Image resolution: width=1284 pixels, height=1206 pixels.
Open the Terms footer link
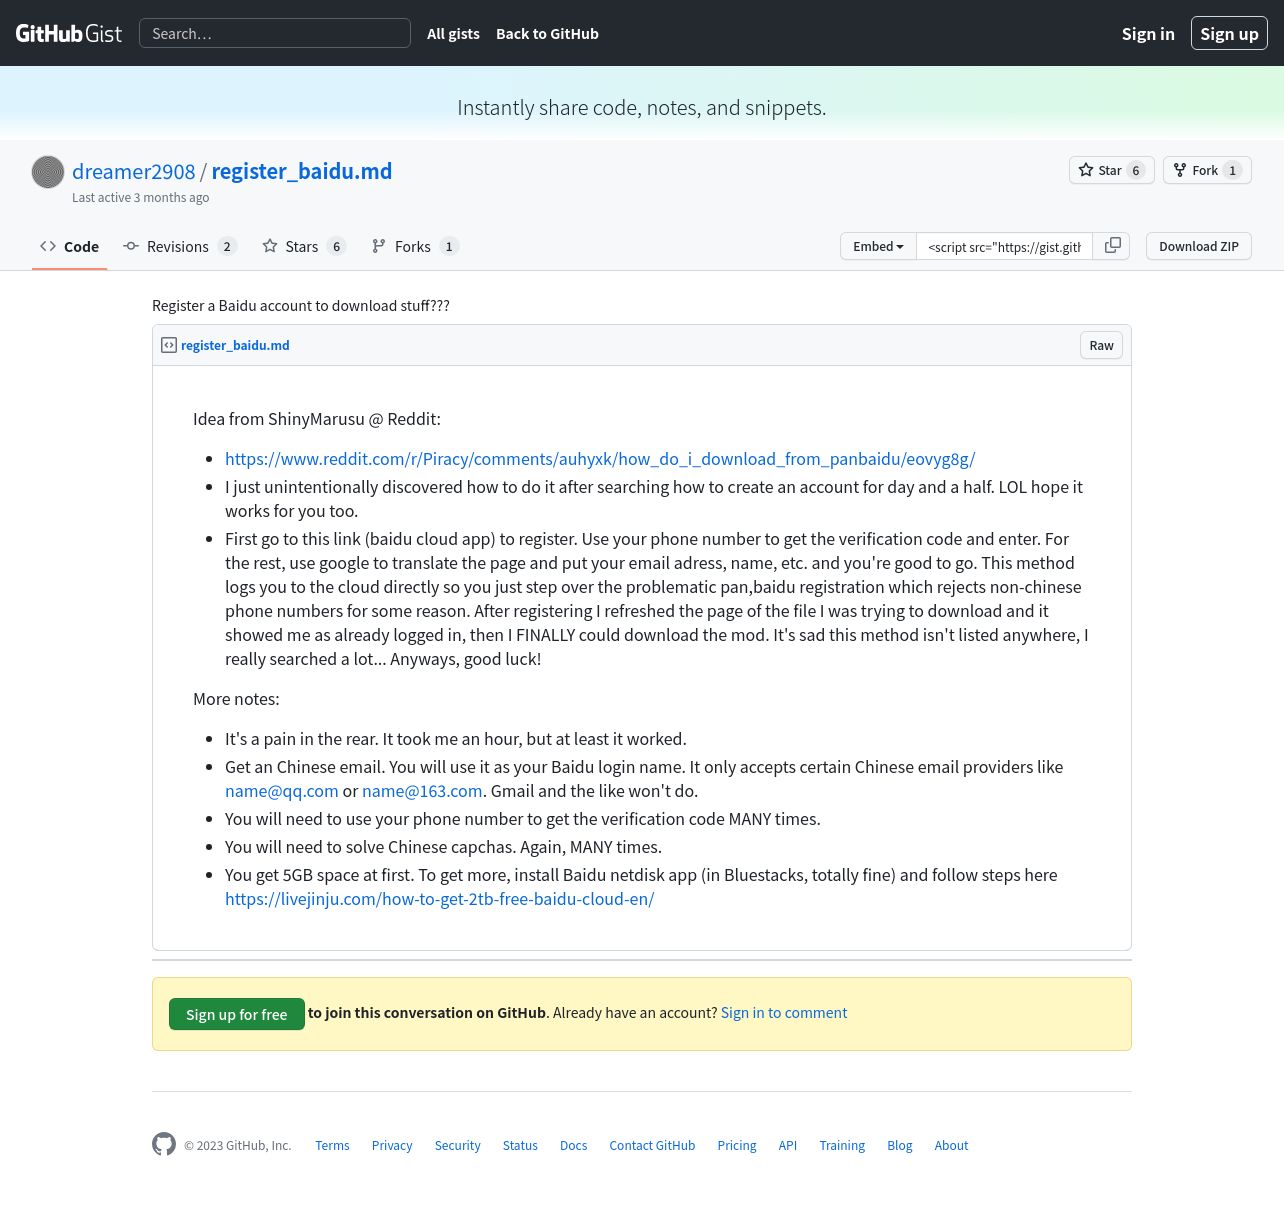click(x=332, y=1145)
